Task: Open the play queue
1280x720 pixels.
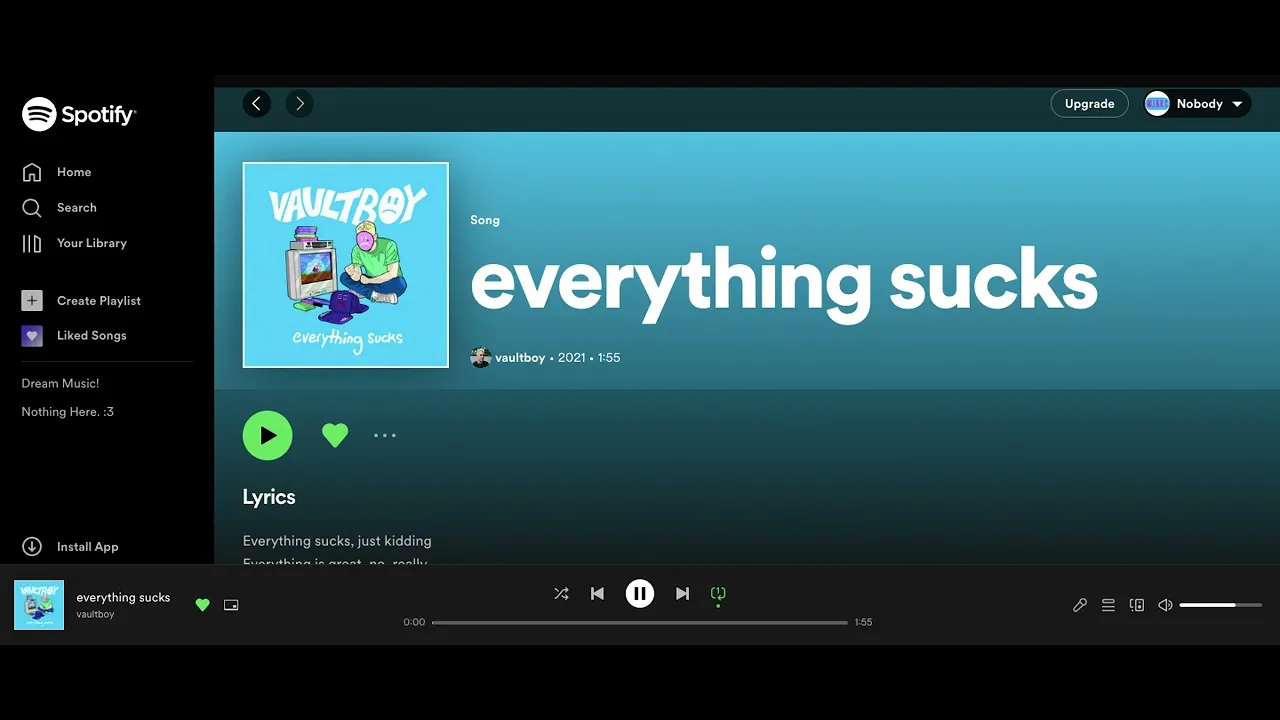Action: 1108,605
